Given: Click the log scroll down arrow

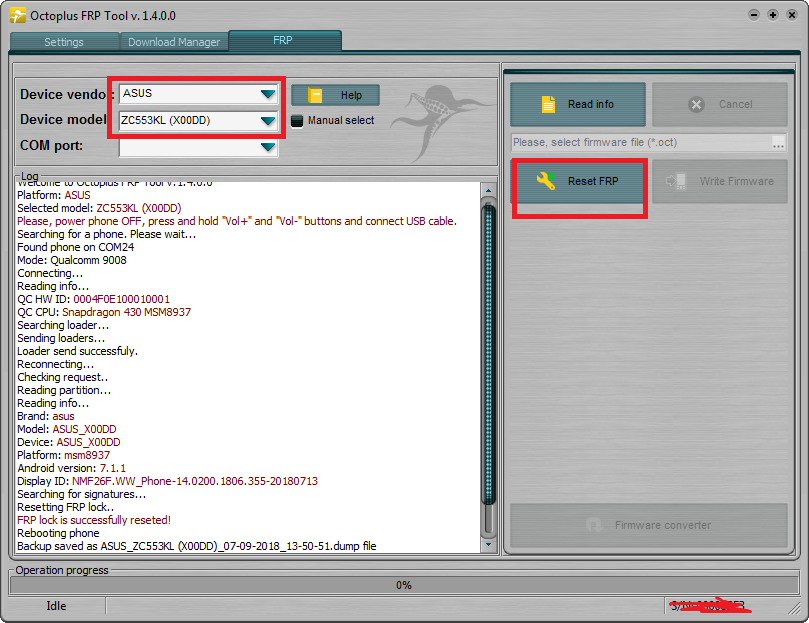Looking at the screenshot, I should (x=488, y=545).
